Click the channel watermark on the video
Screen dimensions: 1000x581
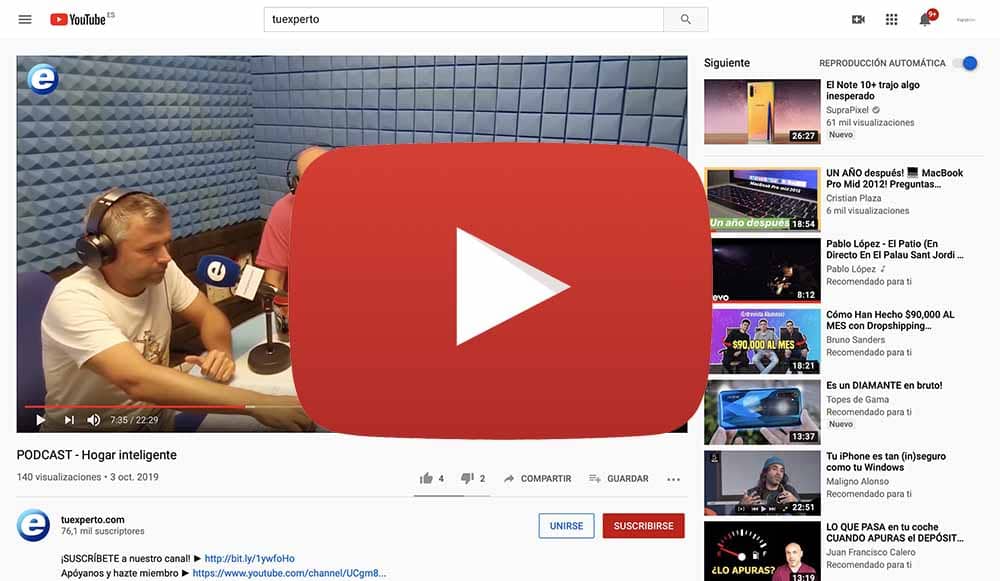(43, 78)
